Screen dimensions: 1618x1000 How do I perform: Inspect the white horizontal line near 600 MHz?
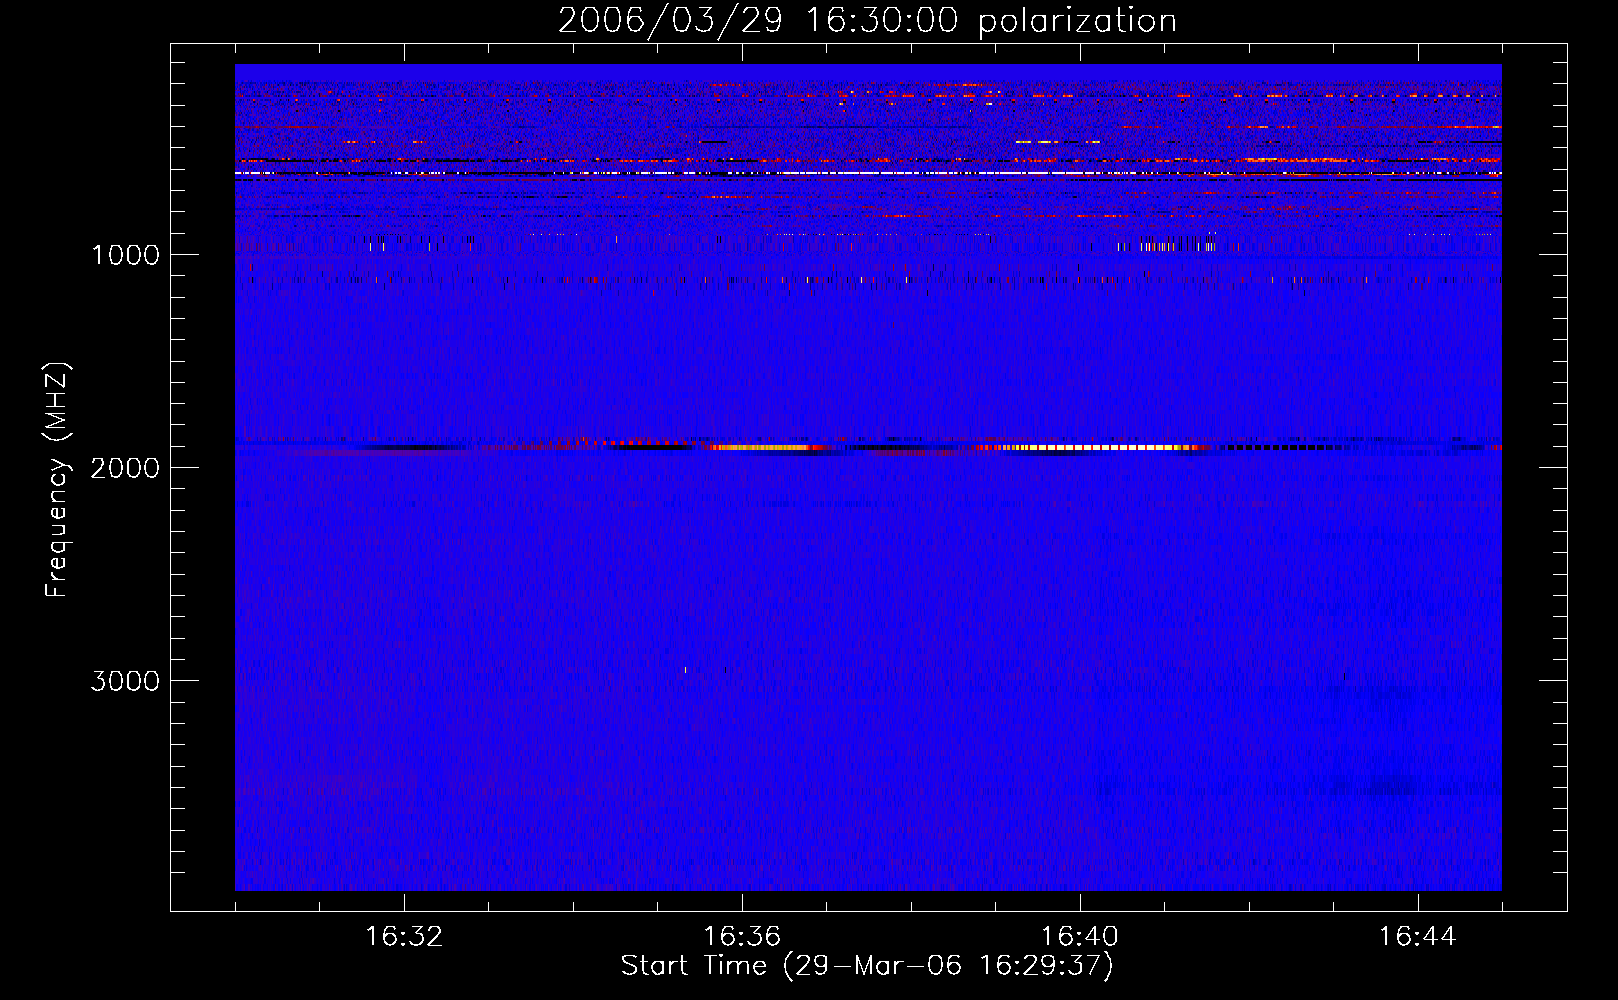pyautogui.click(x=867, y=173)
